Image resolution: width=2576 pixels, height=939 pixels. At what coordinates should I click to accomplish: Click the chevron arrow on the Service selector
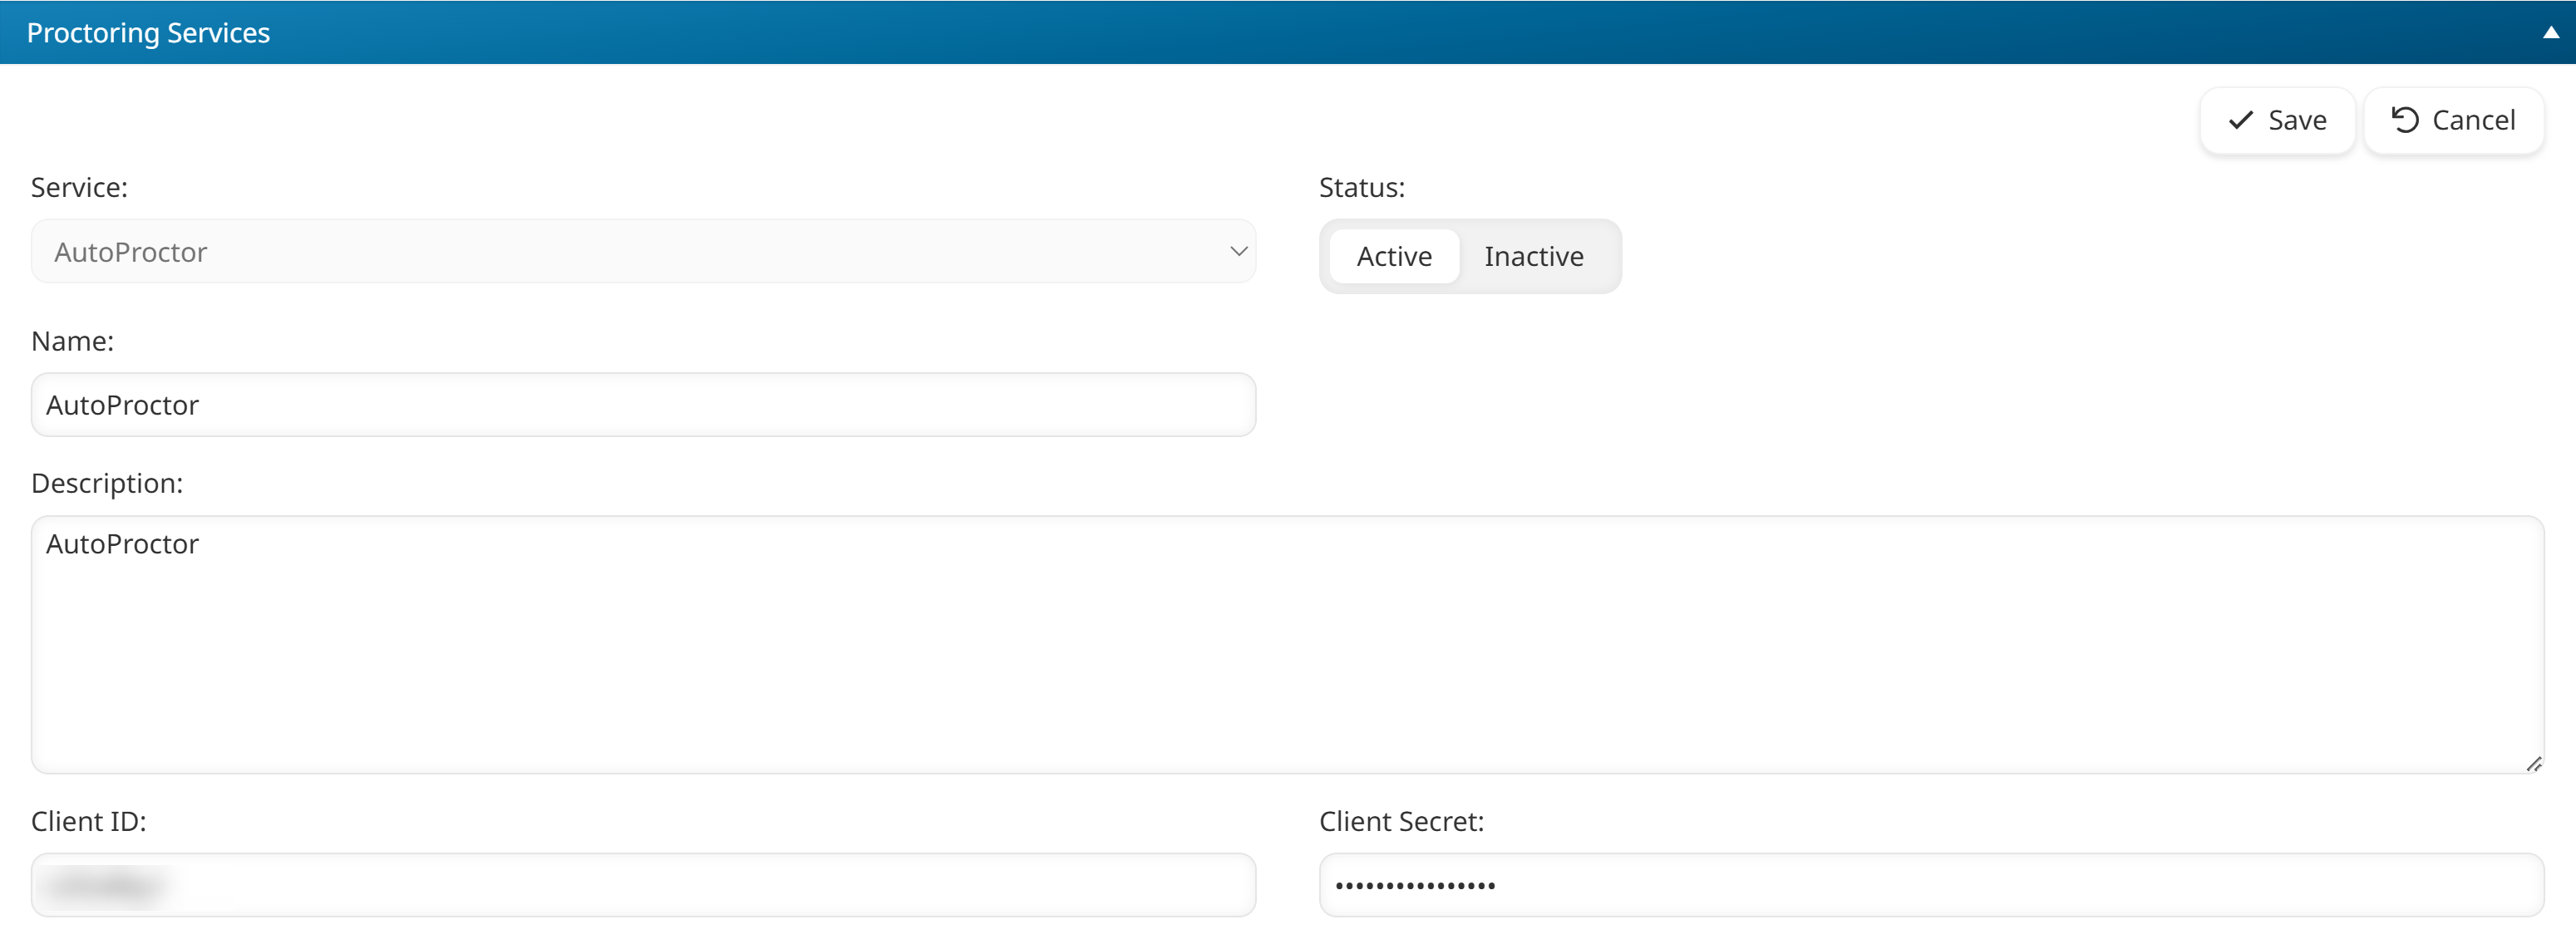(x=1238, y=251)
